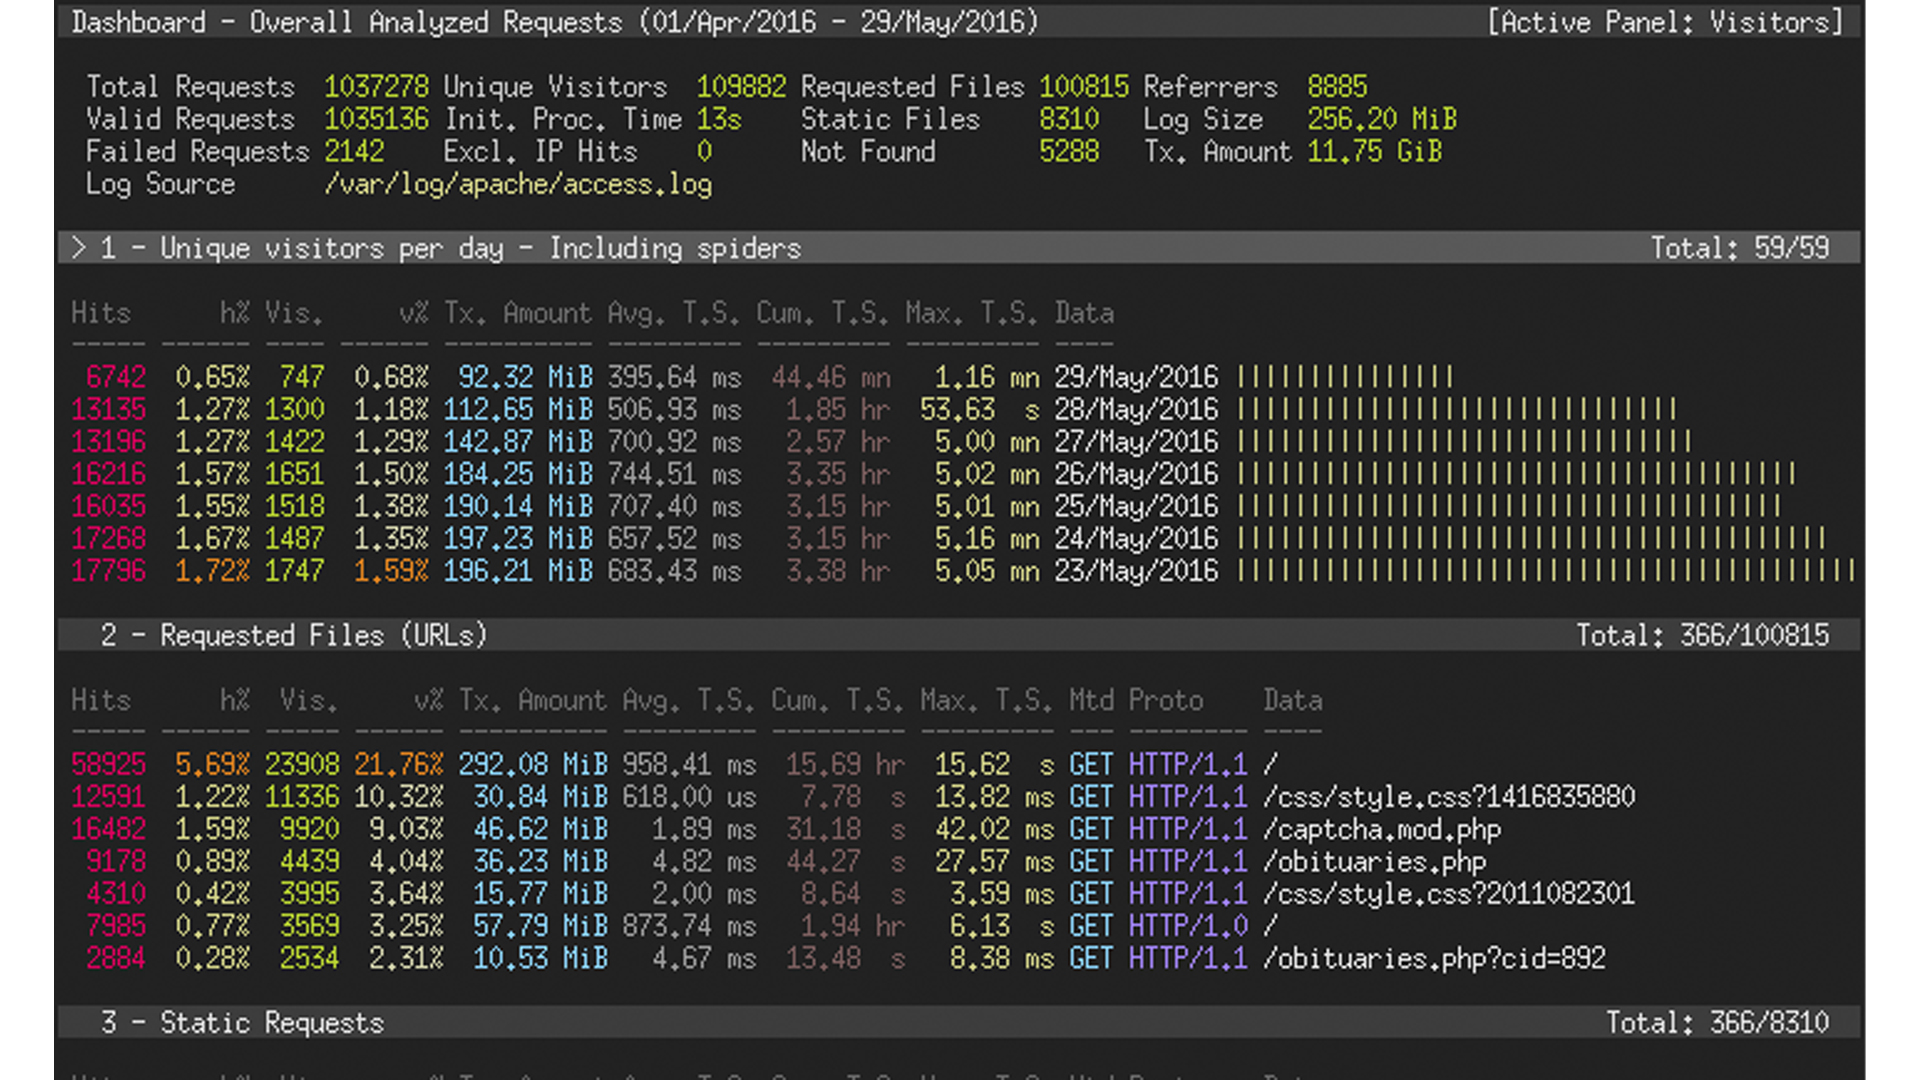The height and width of the screenshot is (1080, 1920).
Task: Select the 23/May/2016 visitors row
Action: pos(1135,571)
